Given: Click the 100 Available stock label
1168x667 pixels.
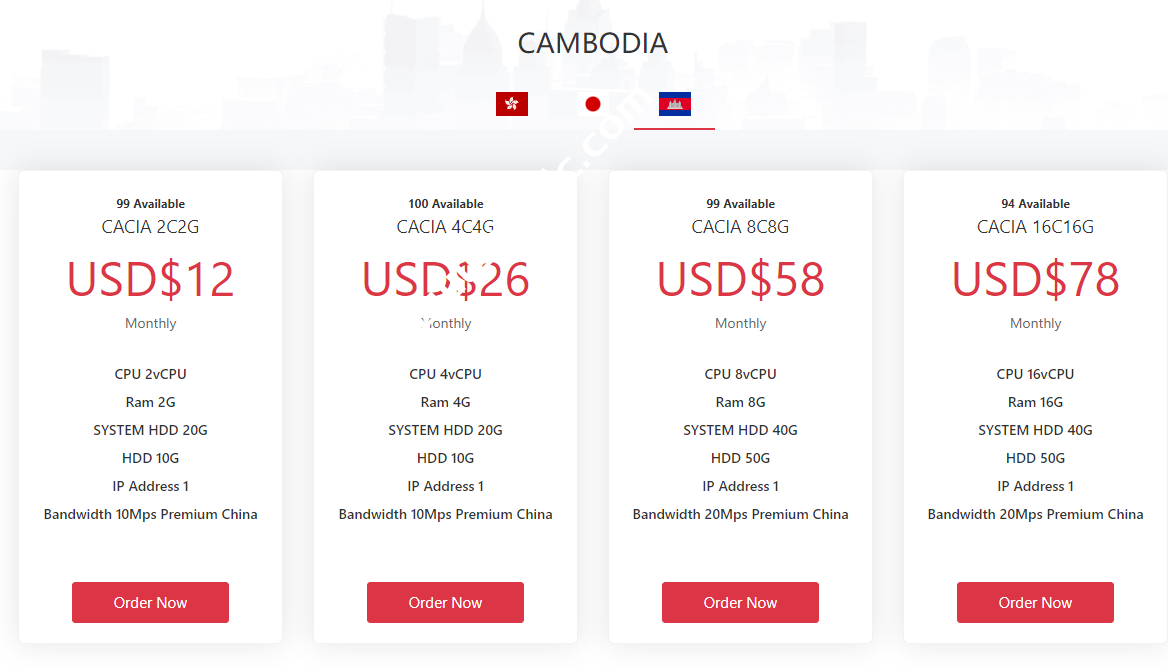Looking at the screenshot, I should point(445,204).
